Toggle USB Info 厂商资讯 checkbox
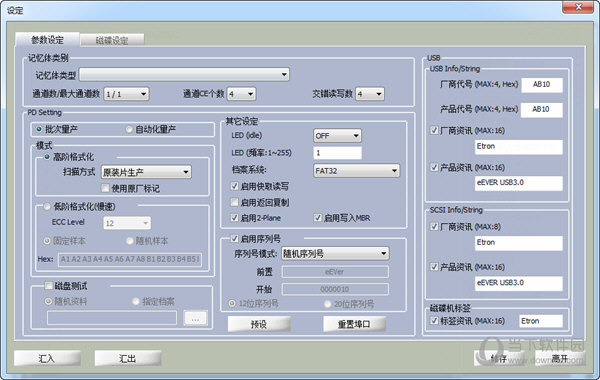 point(434,130)
